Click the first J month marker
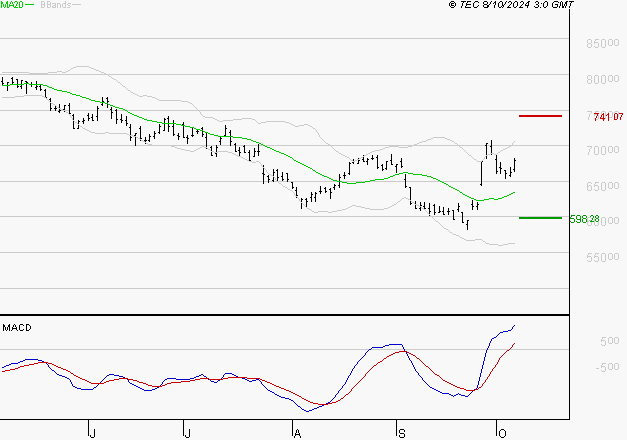This screenshot has width=627, height=440. click(92, 433)
